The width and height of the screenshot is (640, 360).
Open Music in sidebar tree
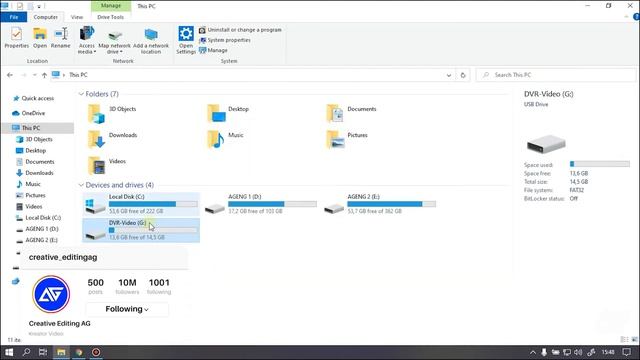(29, 184)
